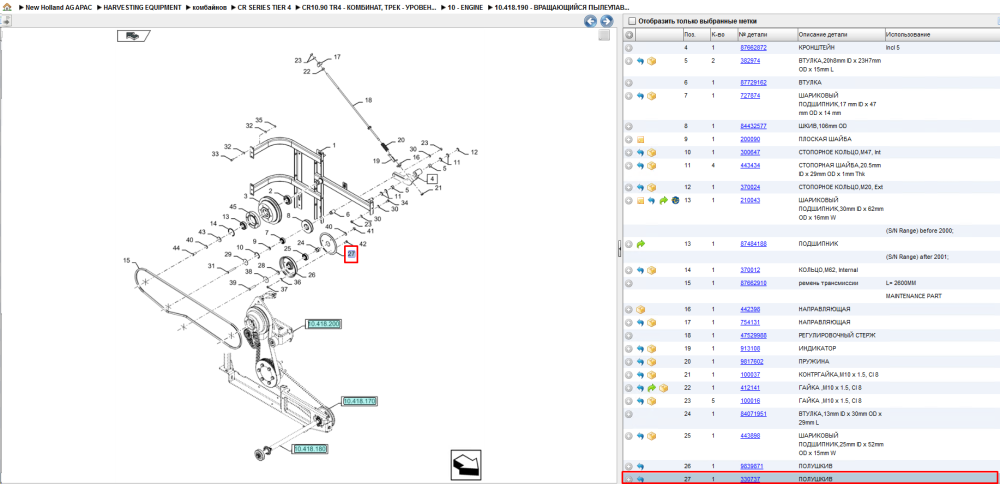Open the 10.418.170 diagram reference label
This screenshot has width=1000, height=484.
359,401
